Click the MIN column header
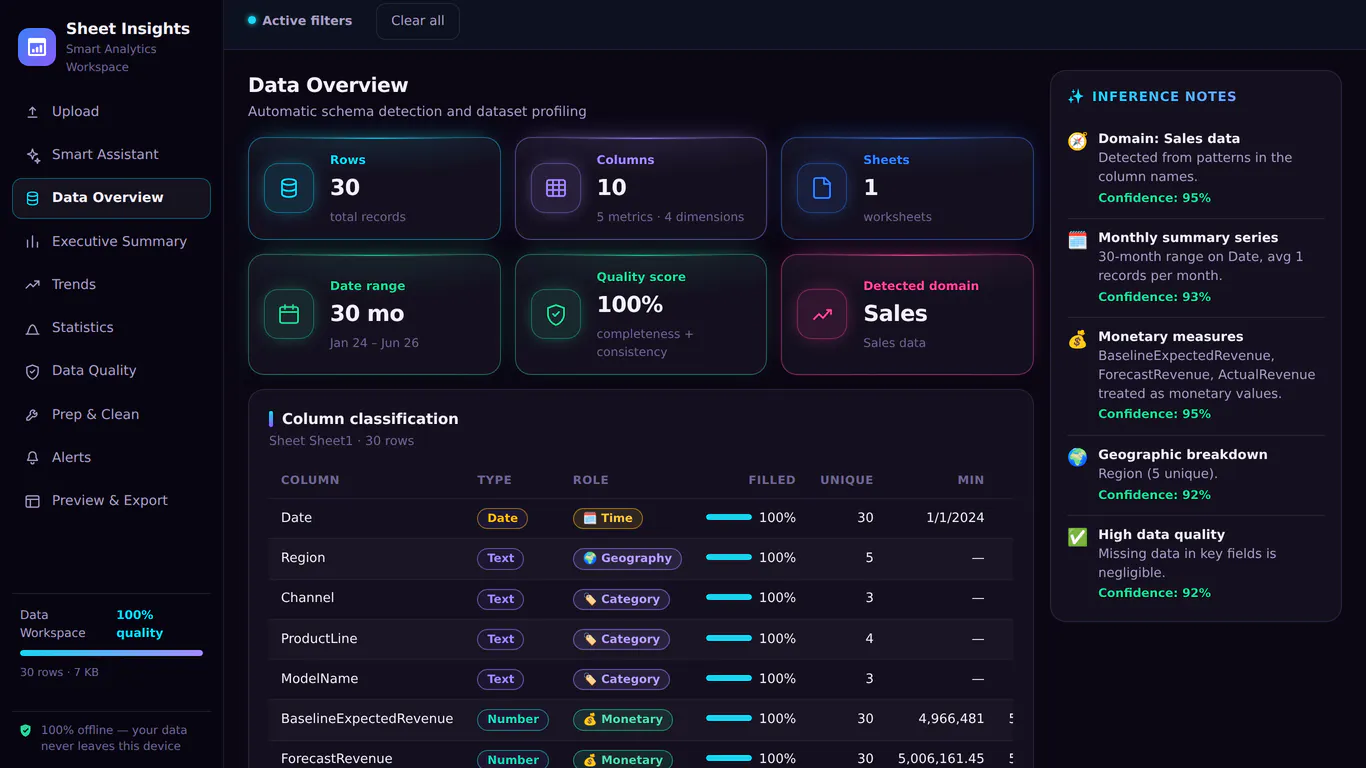 (970, 480)
